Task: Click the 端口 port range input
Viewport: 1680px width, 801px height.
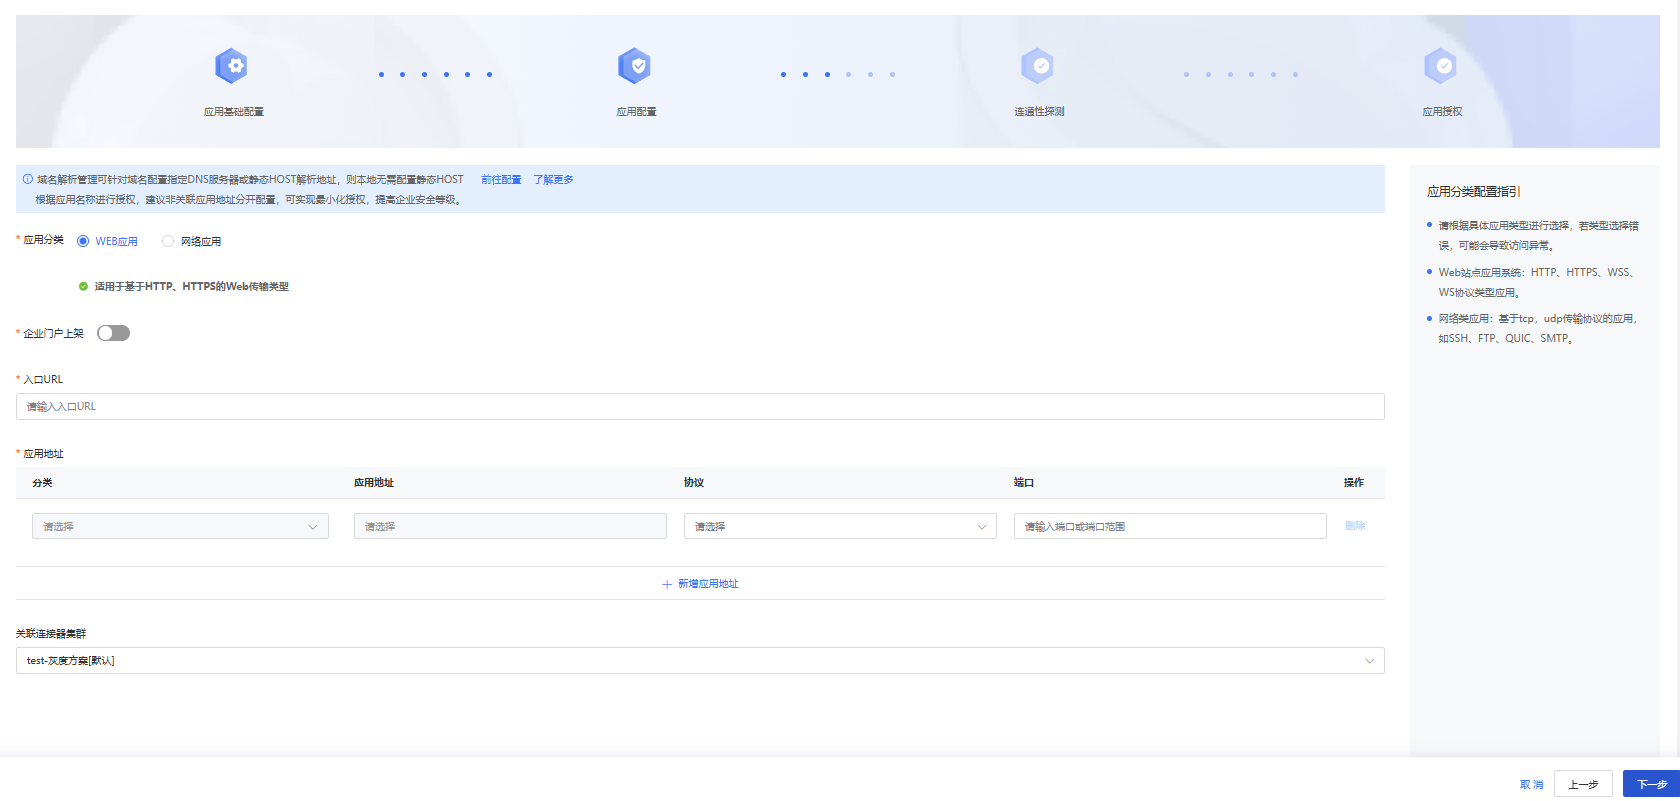Action: (1170, 526)
